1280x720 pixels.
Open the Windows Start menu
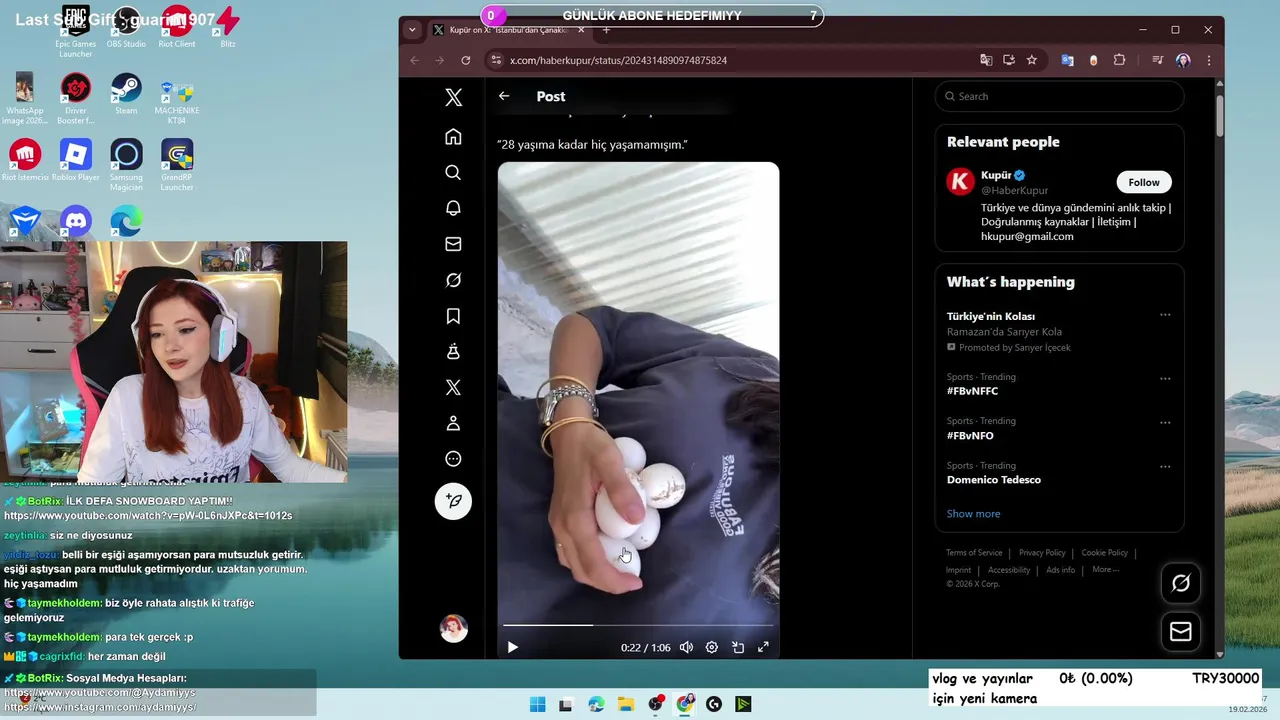[537, 704]
